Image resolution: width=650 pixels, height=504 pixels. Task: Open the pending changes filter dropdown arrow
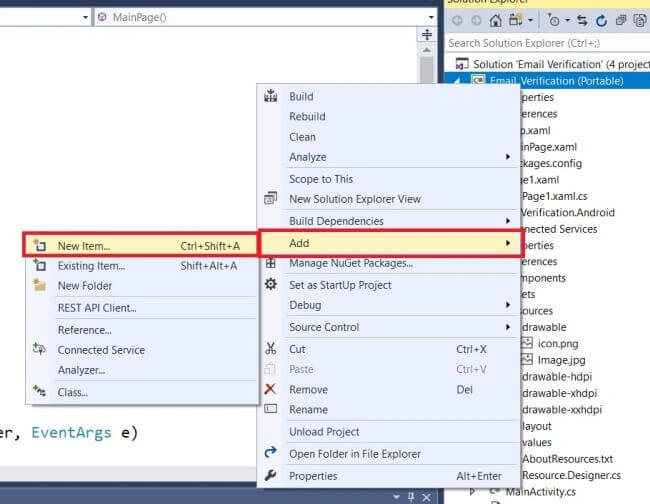(x=568, y=20)
